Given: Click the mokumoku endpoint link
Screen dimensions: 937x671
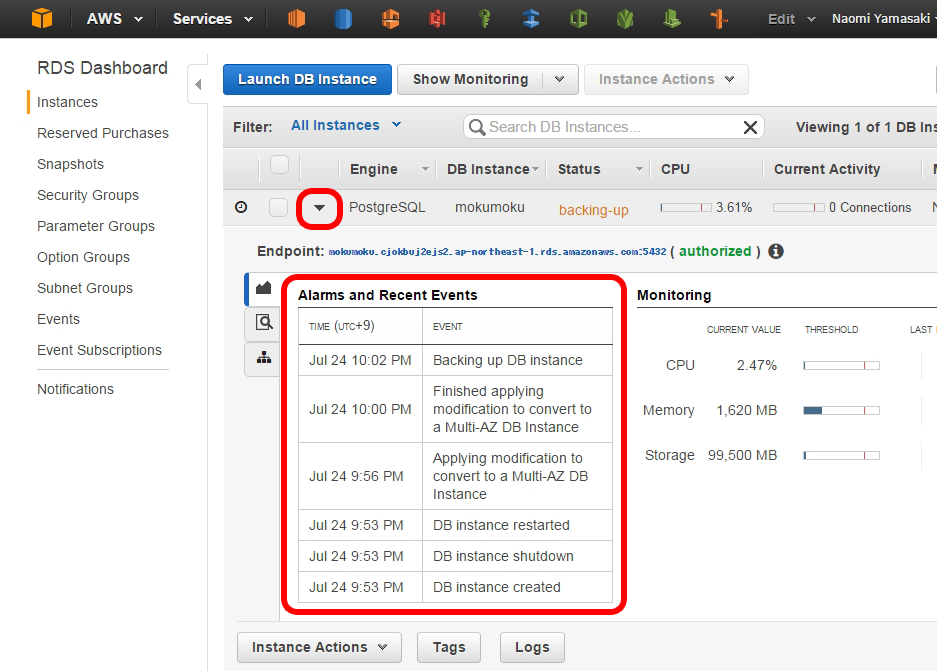Looking at the screenshot, I should pyautogui.click(x=497, y=252).
